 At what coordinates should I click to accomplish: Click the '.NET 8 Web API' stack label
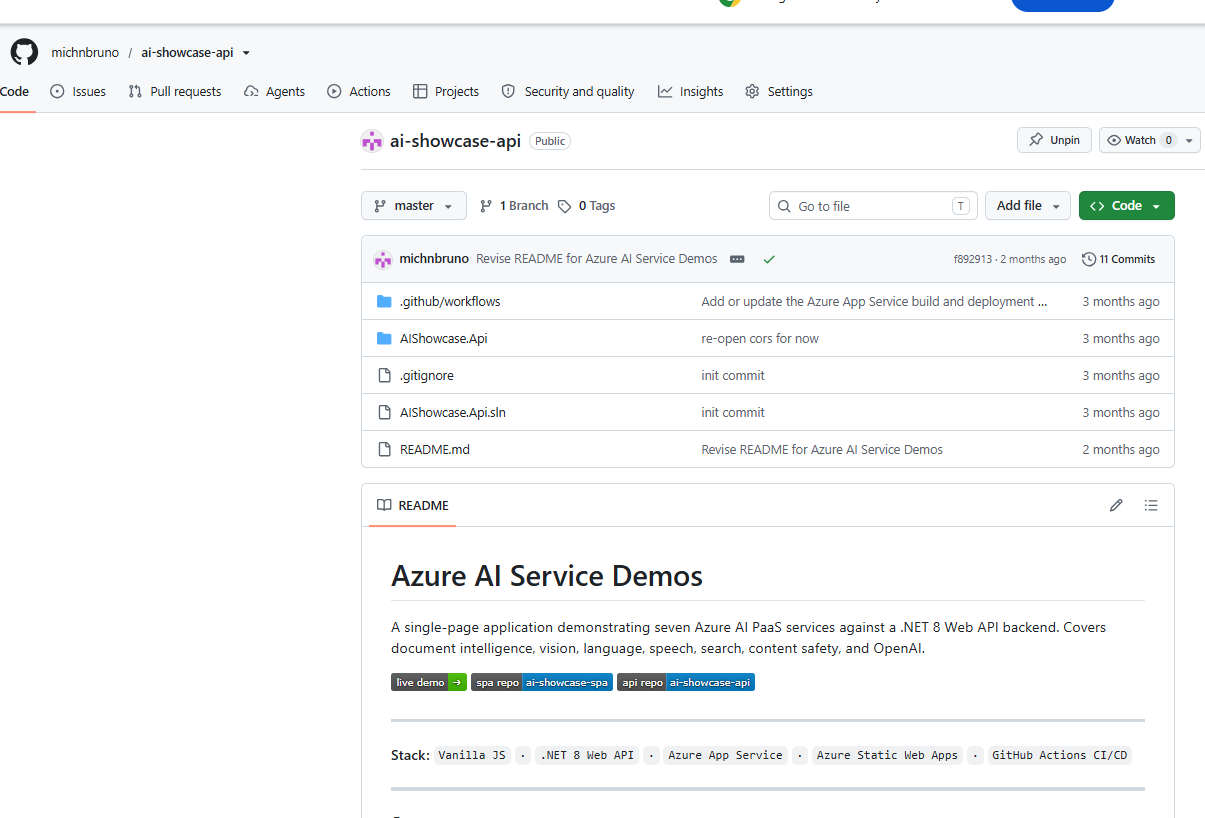click(x=588, y=755)
